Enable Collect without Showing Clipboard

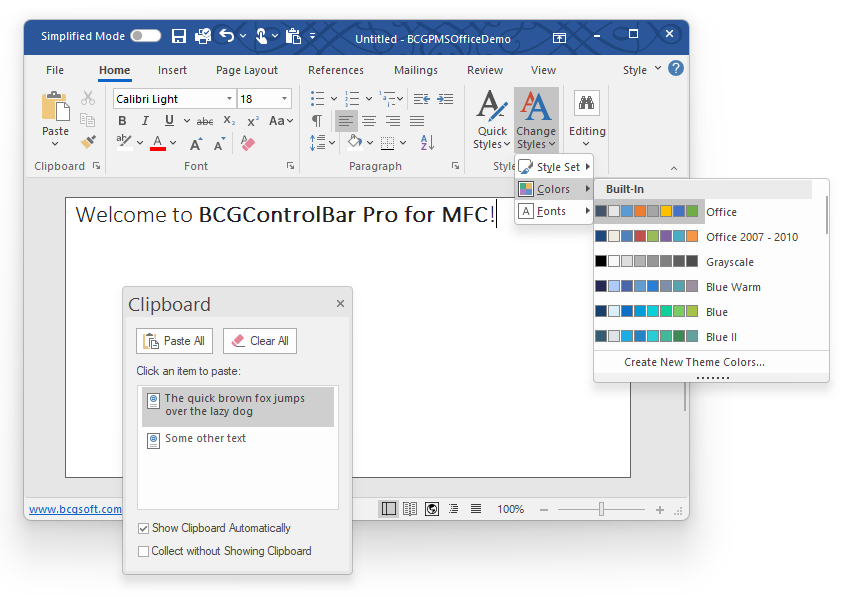tap(143, 551)
